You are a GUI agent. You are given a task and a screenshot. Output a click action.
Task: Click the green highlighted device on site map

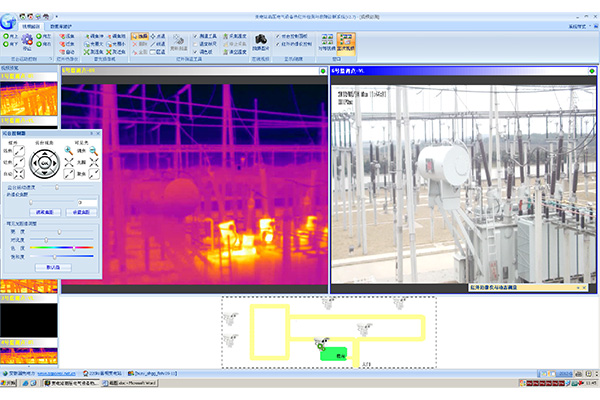(333, 353)
